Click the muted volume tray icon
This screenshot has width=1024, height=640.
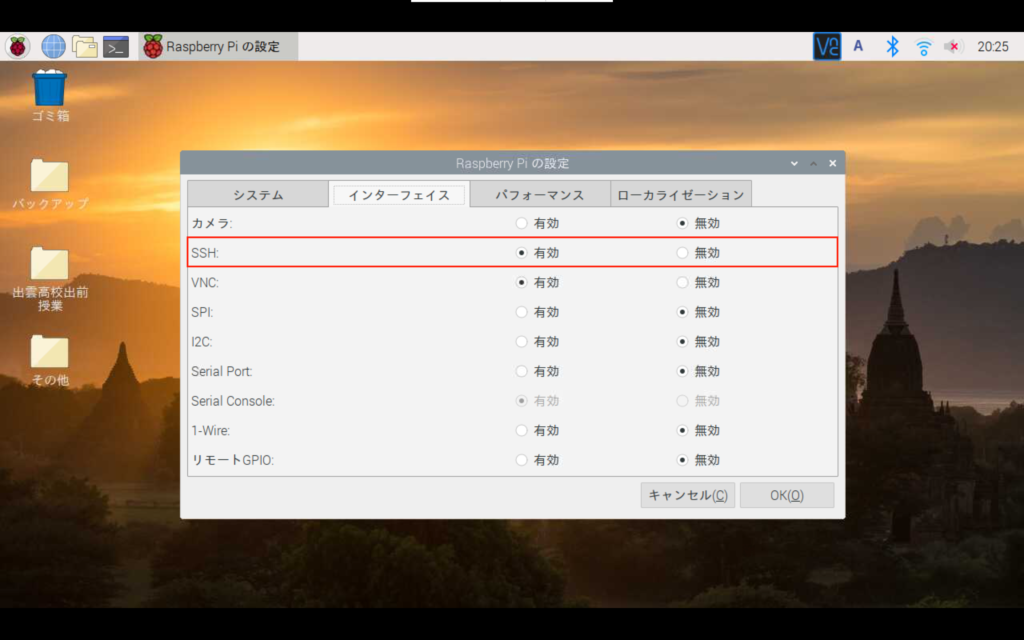pyautogui.click(x=953, y=46)
